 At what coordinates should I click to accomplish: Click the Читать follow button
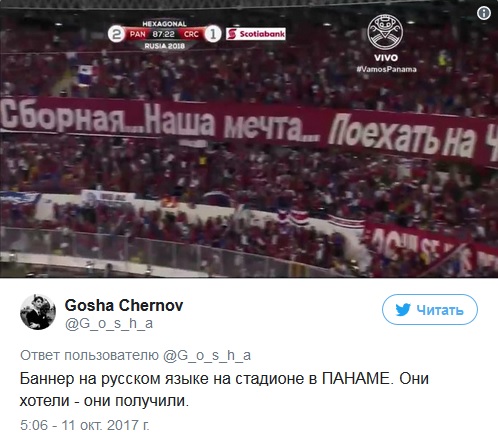[x=430, y=310]
